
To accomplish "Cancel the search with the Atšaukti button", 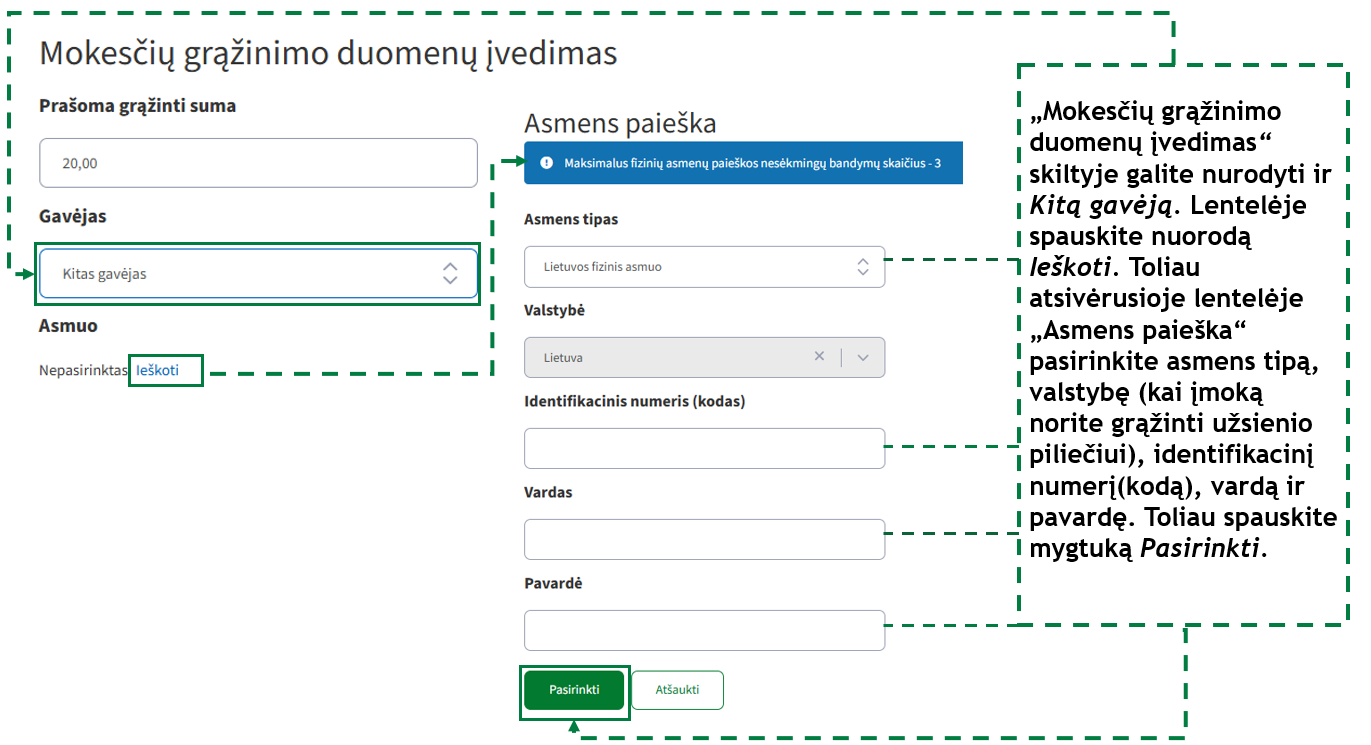I will 677,690.
